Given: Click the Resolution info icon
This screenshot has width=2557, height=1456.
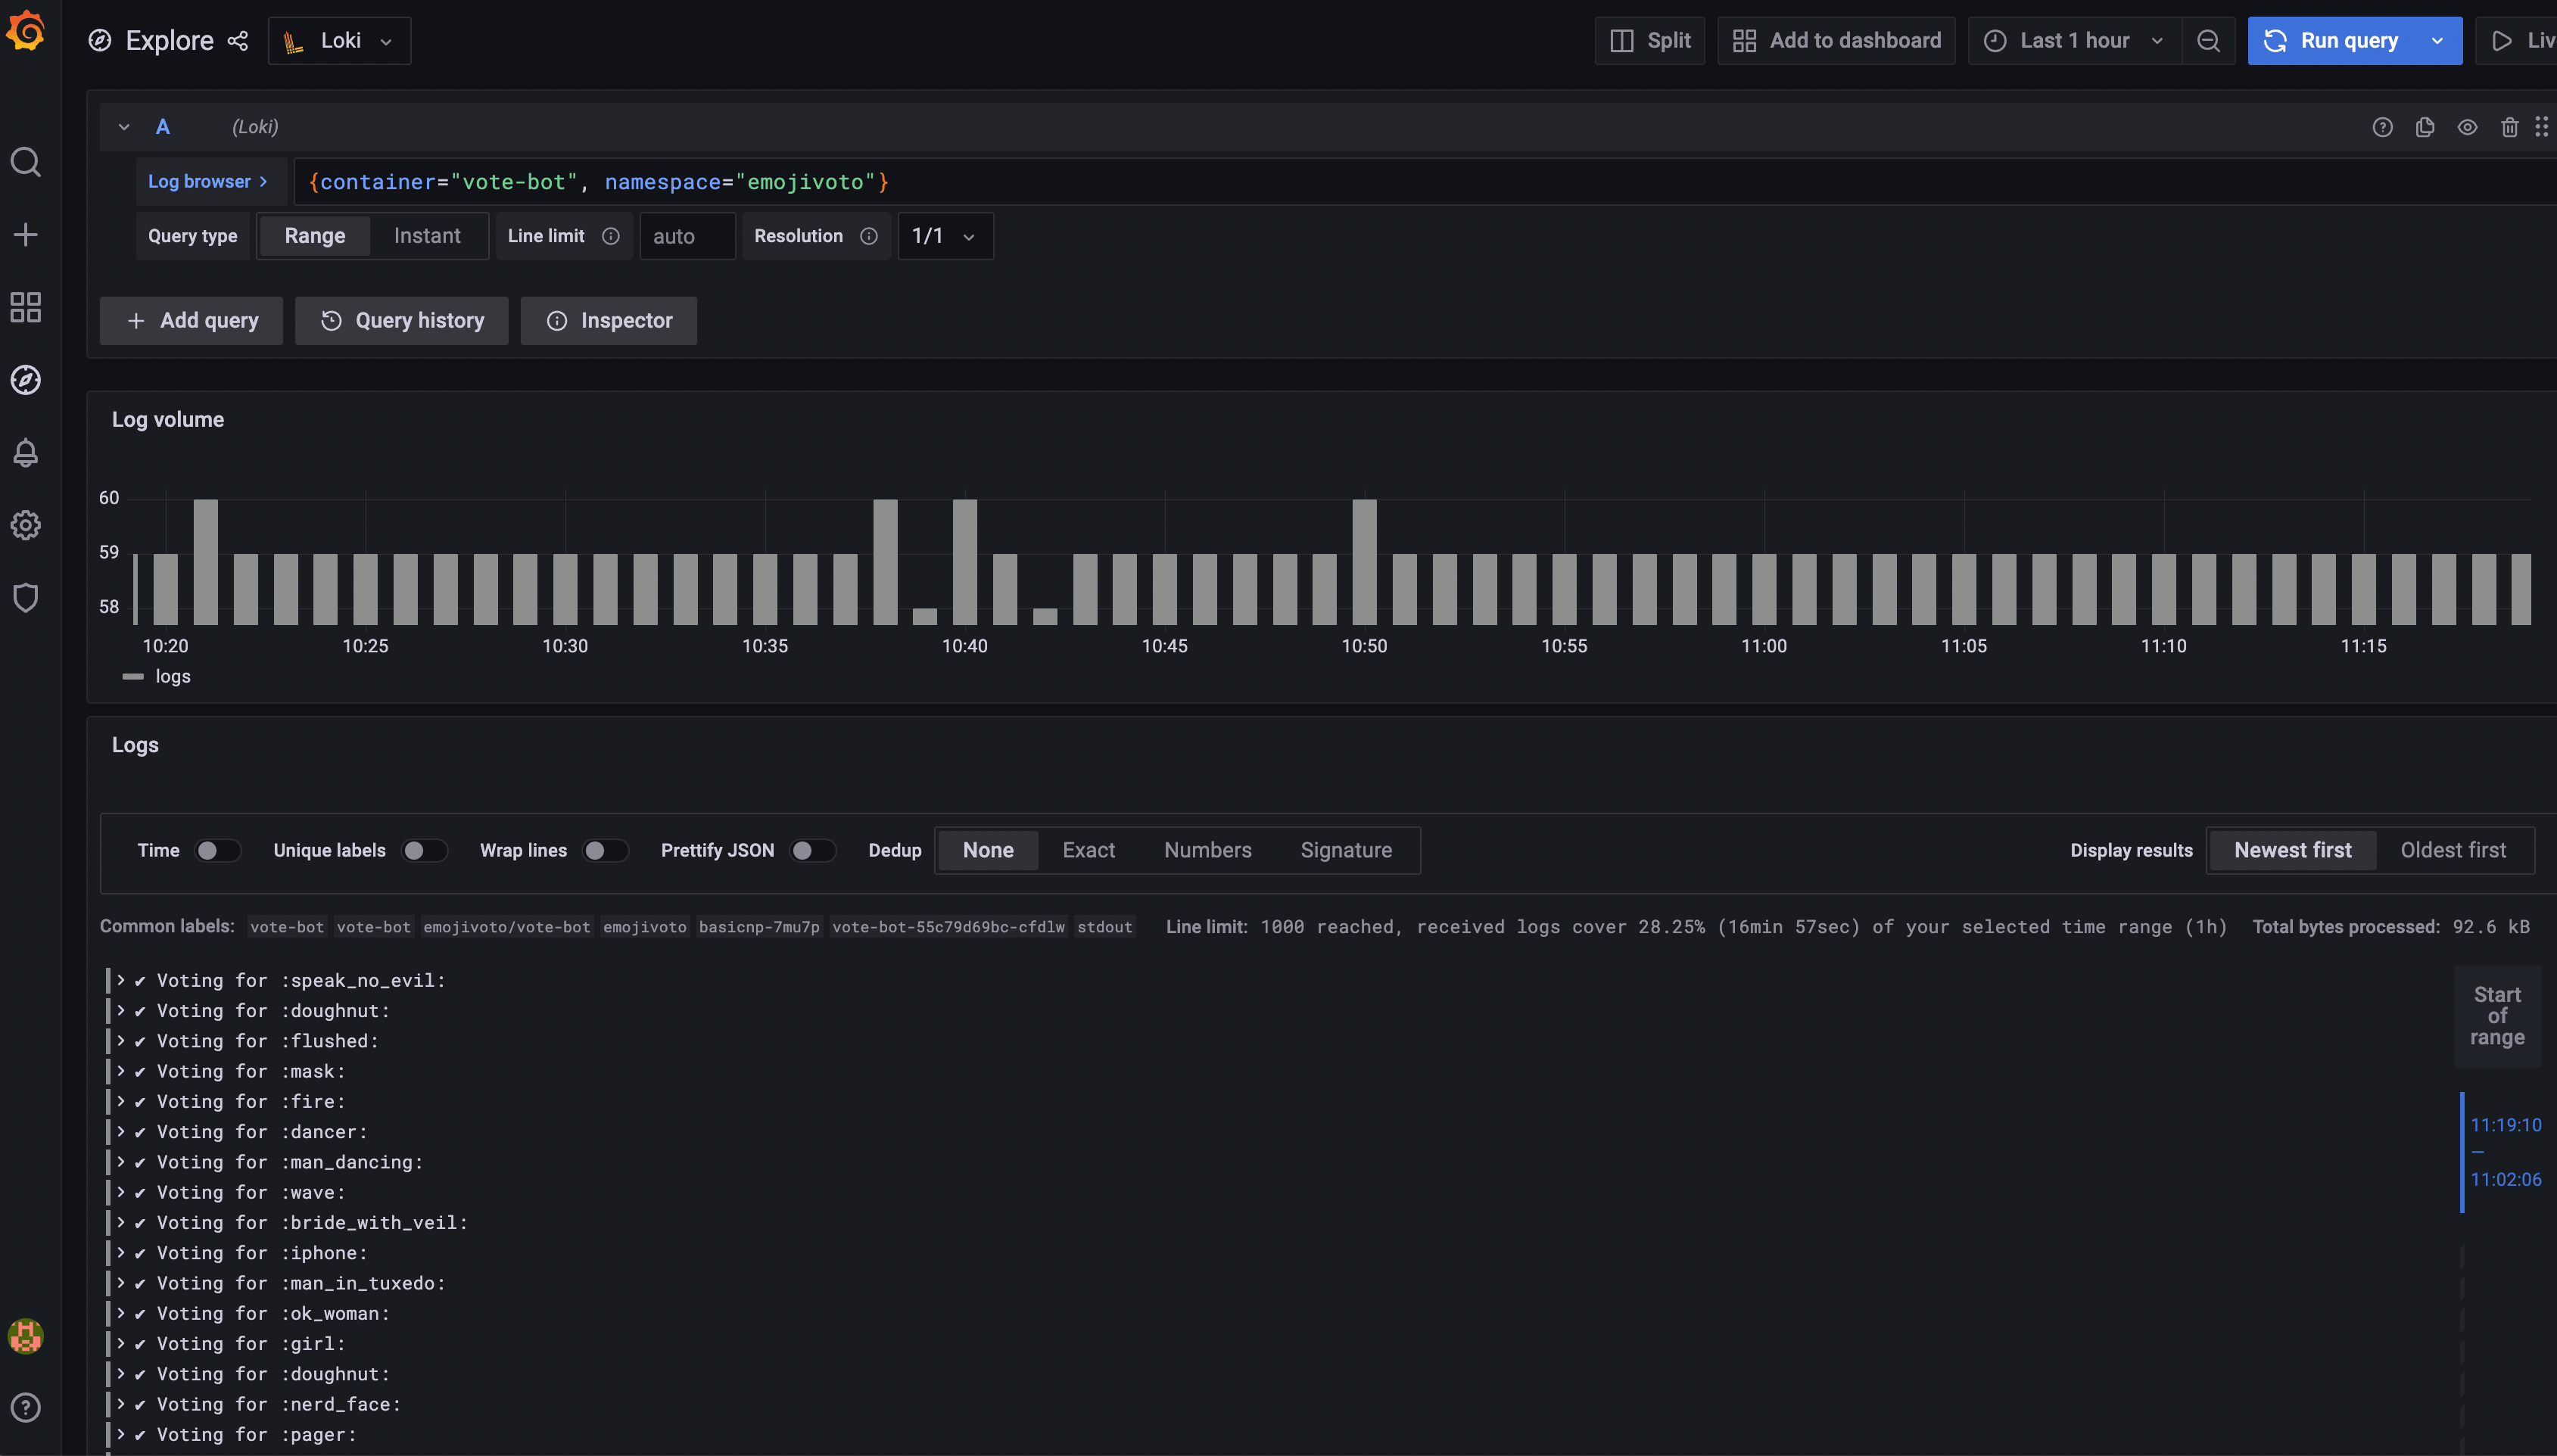Looking at the screenshot, I should point(869,236).
